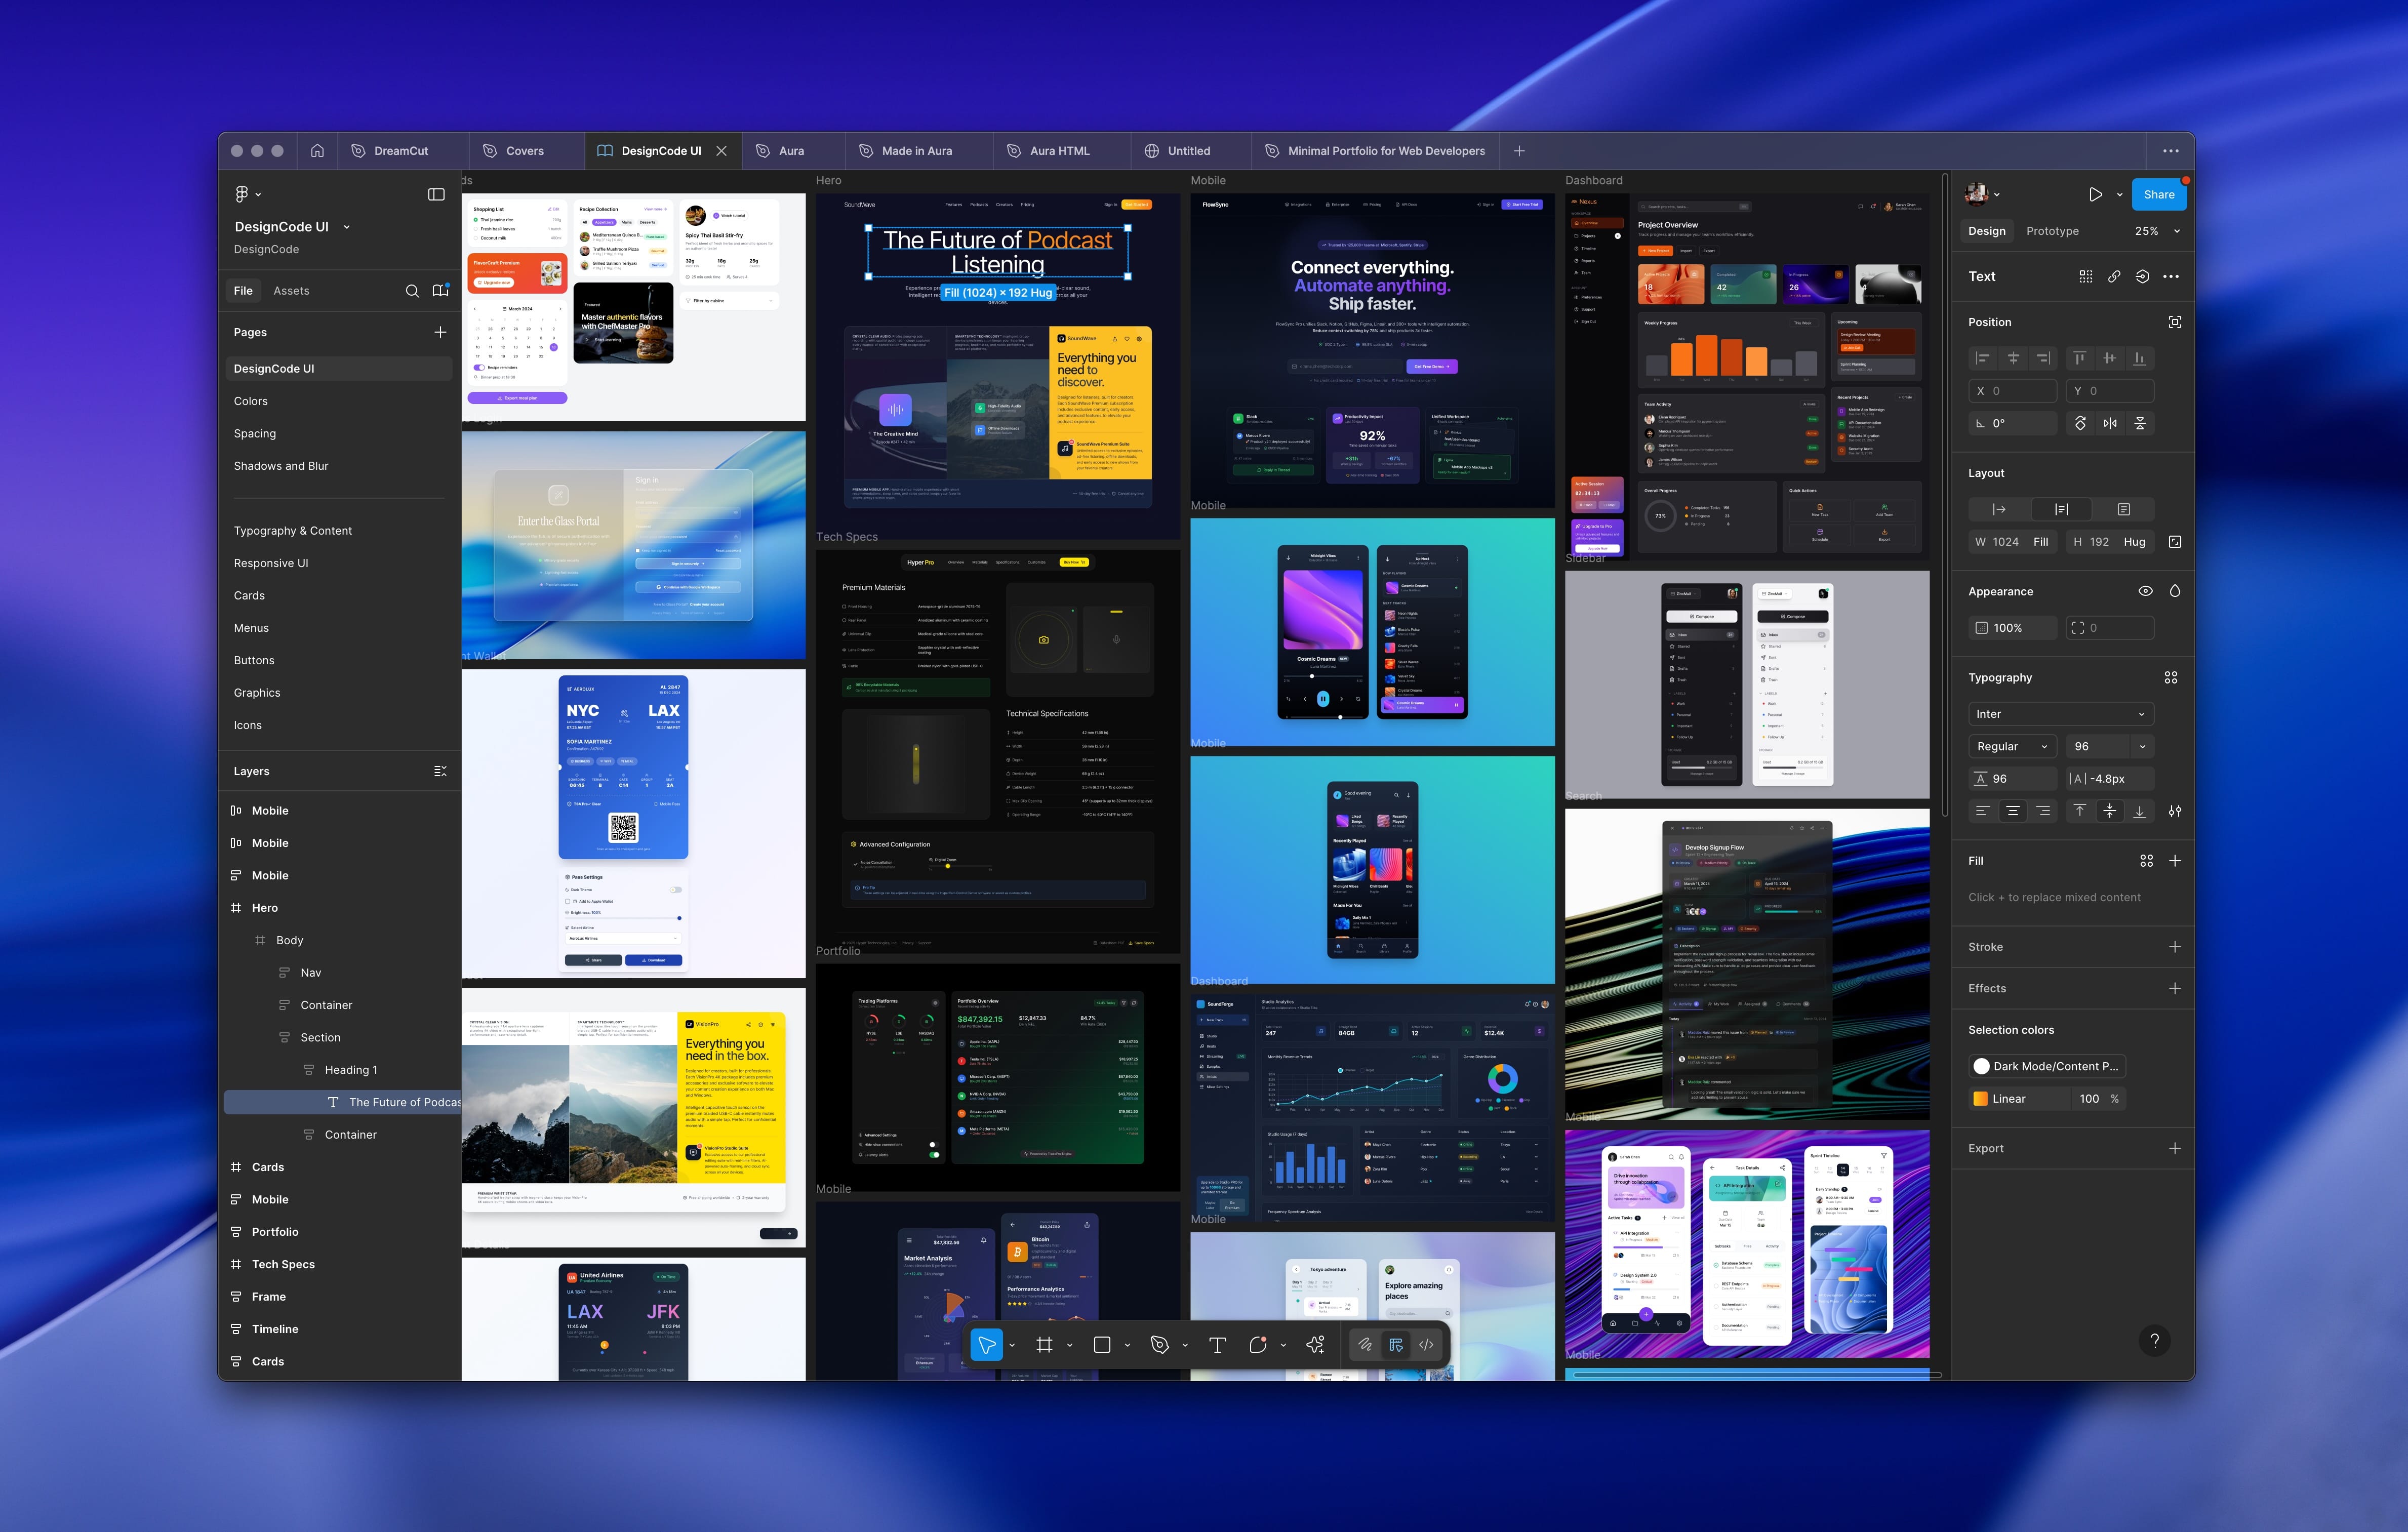Switch to Dev Mode code toggle
Viewport: 2408px width, 1532px height.
(1426, 1345)
